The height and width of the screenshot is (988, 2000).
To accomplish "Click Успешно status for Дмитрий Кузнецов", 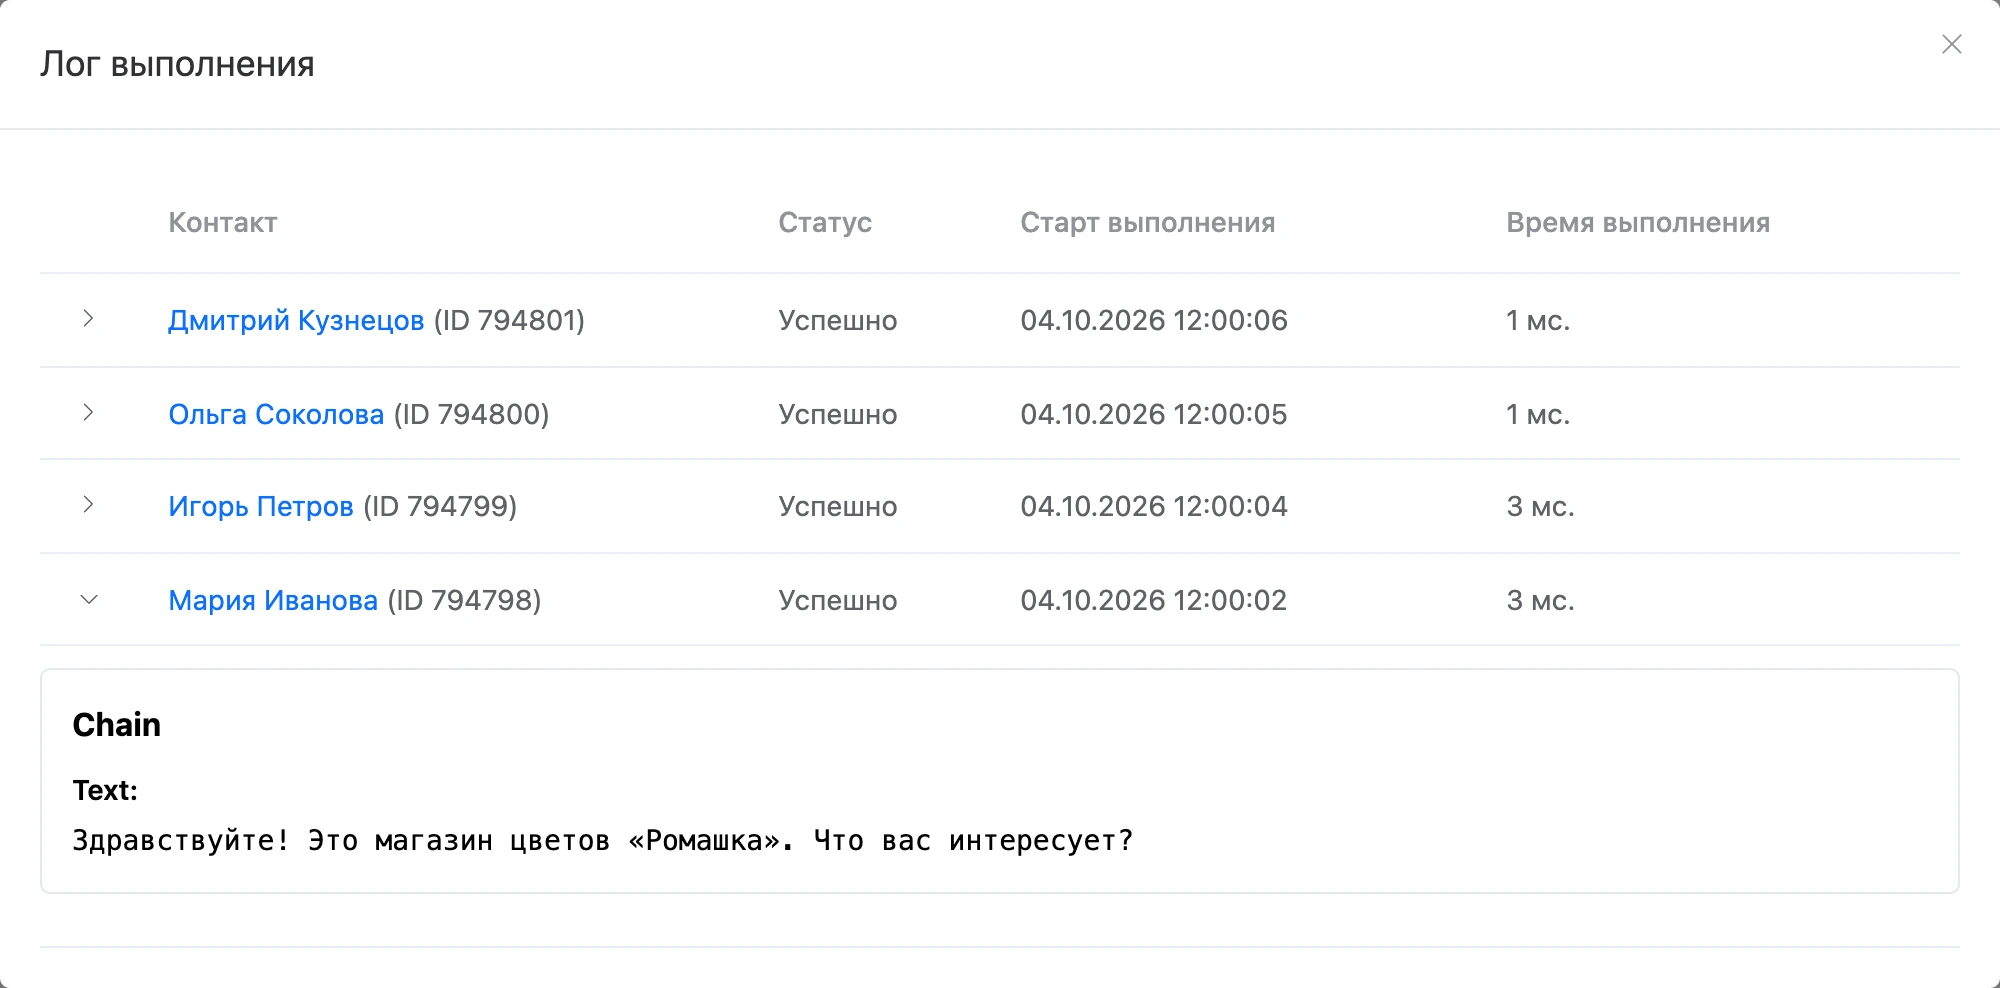I will [x=838, y=321].
